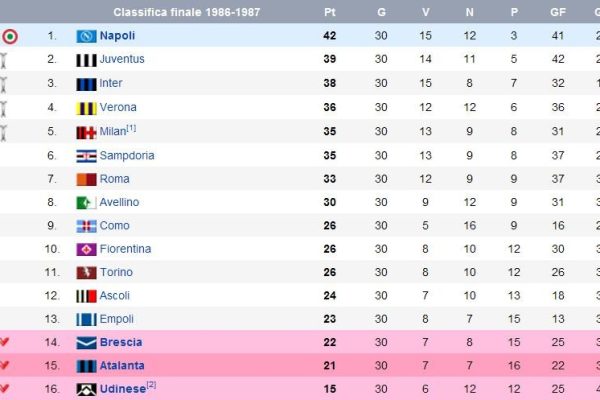Image resolution: width=600 pixels, height=400 pixels.
Task: Click the Sampdoria kit icon
Action: pos(86,156)
